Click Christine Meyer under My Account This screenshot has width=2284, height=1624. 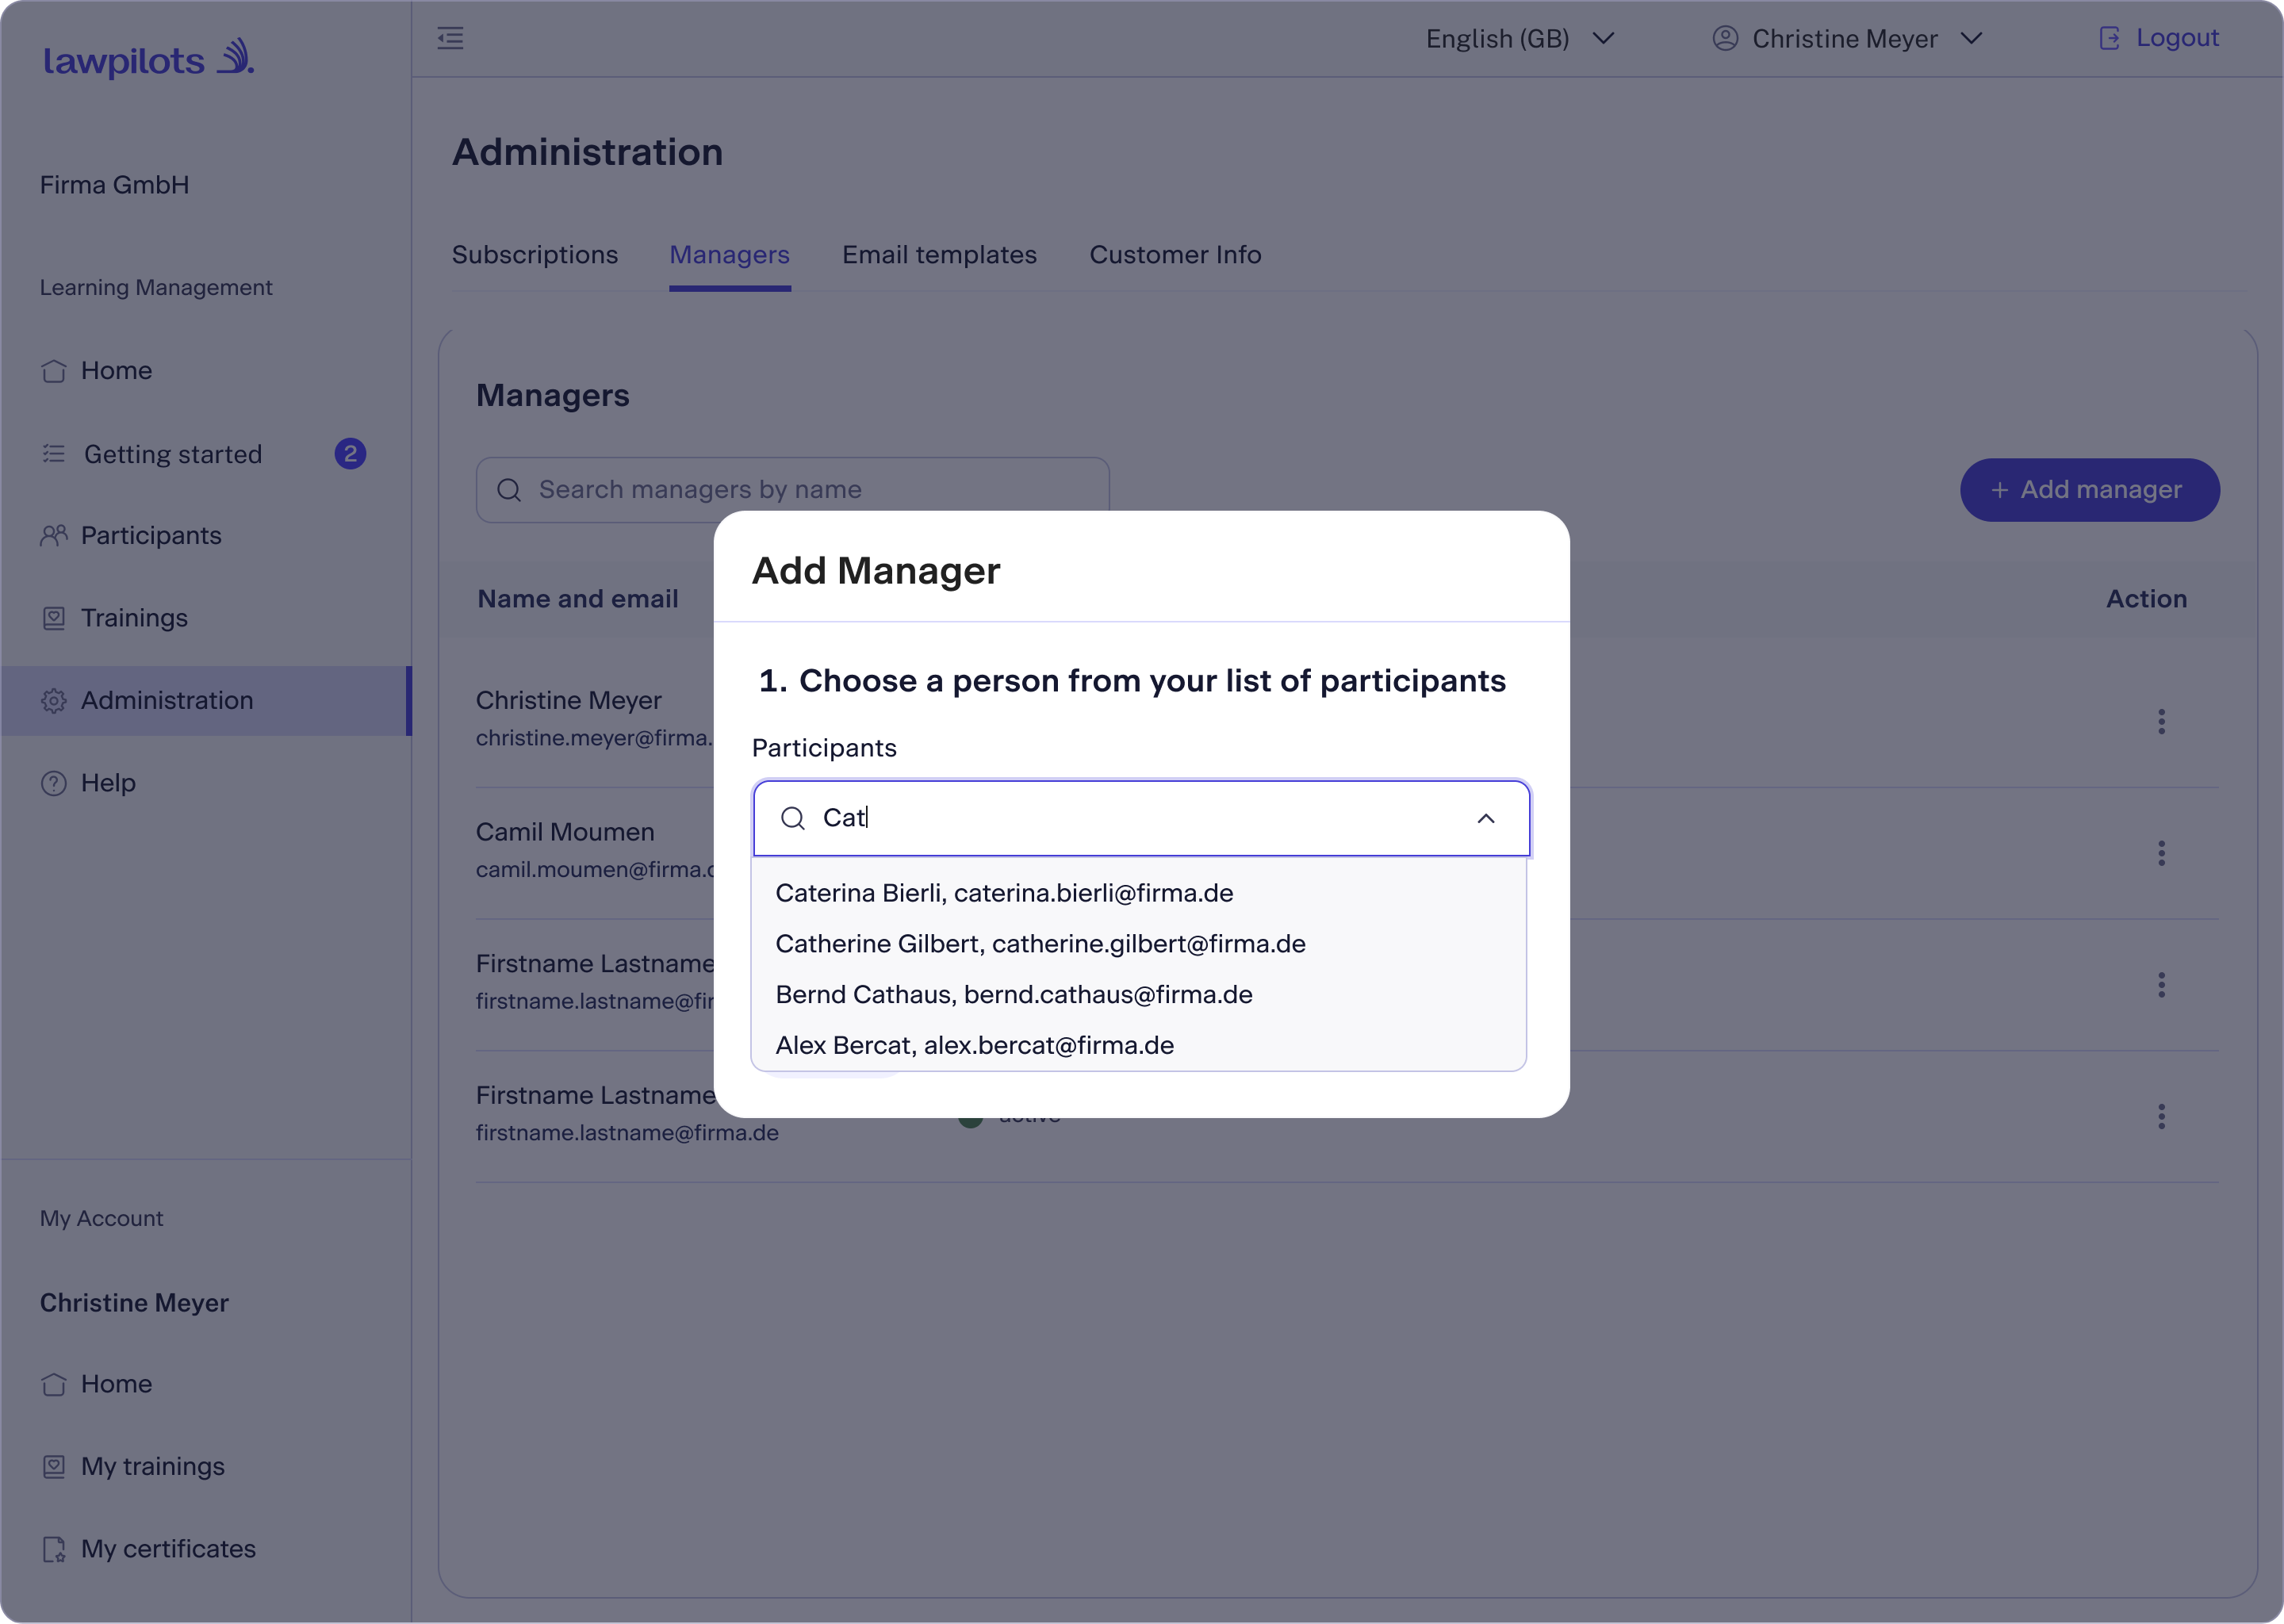click(134, 1303)
